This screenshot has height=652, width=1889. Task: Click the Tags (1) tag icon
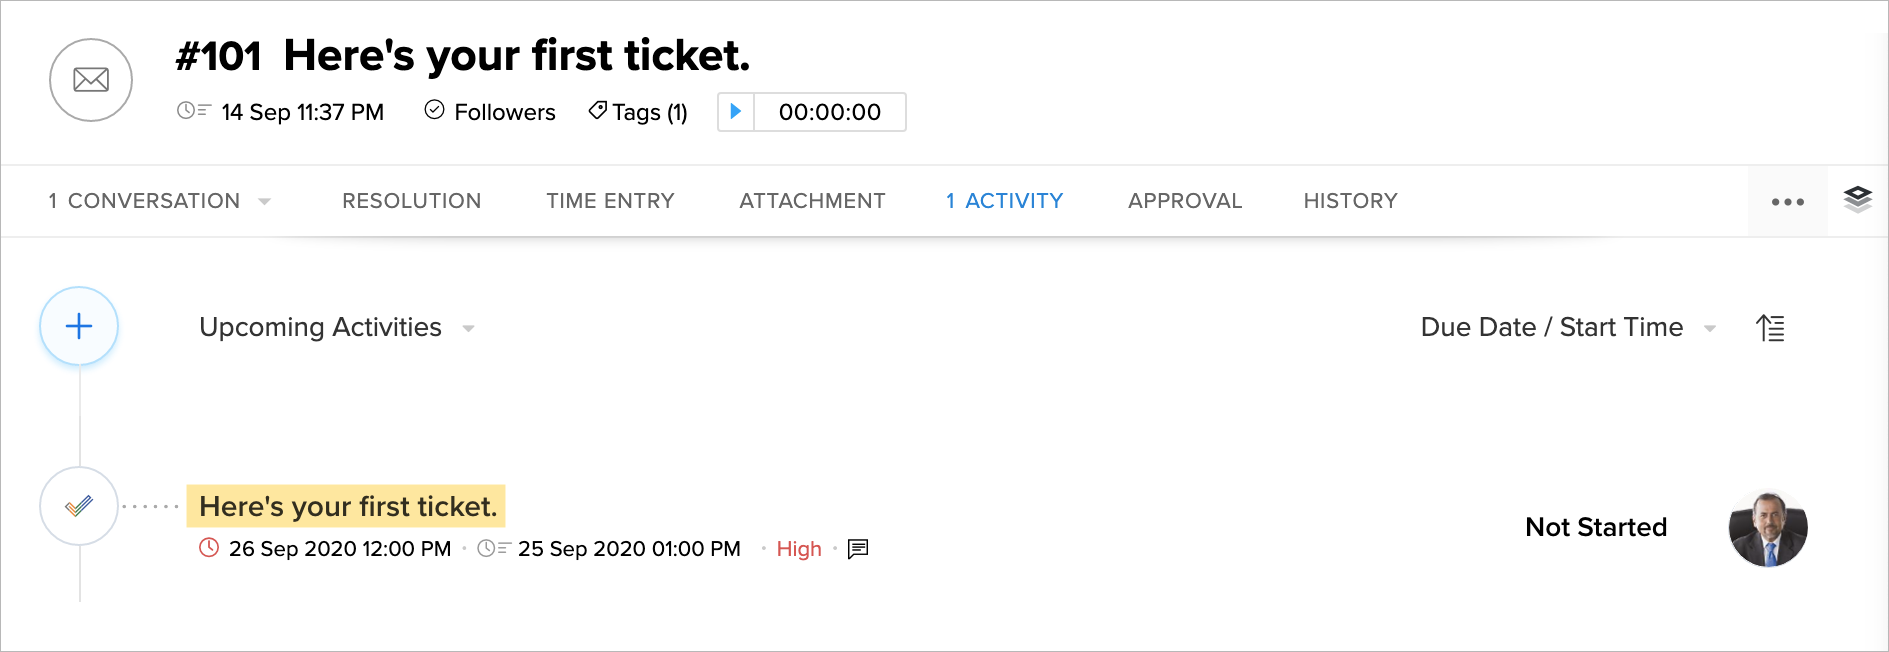tap(598, 111)
